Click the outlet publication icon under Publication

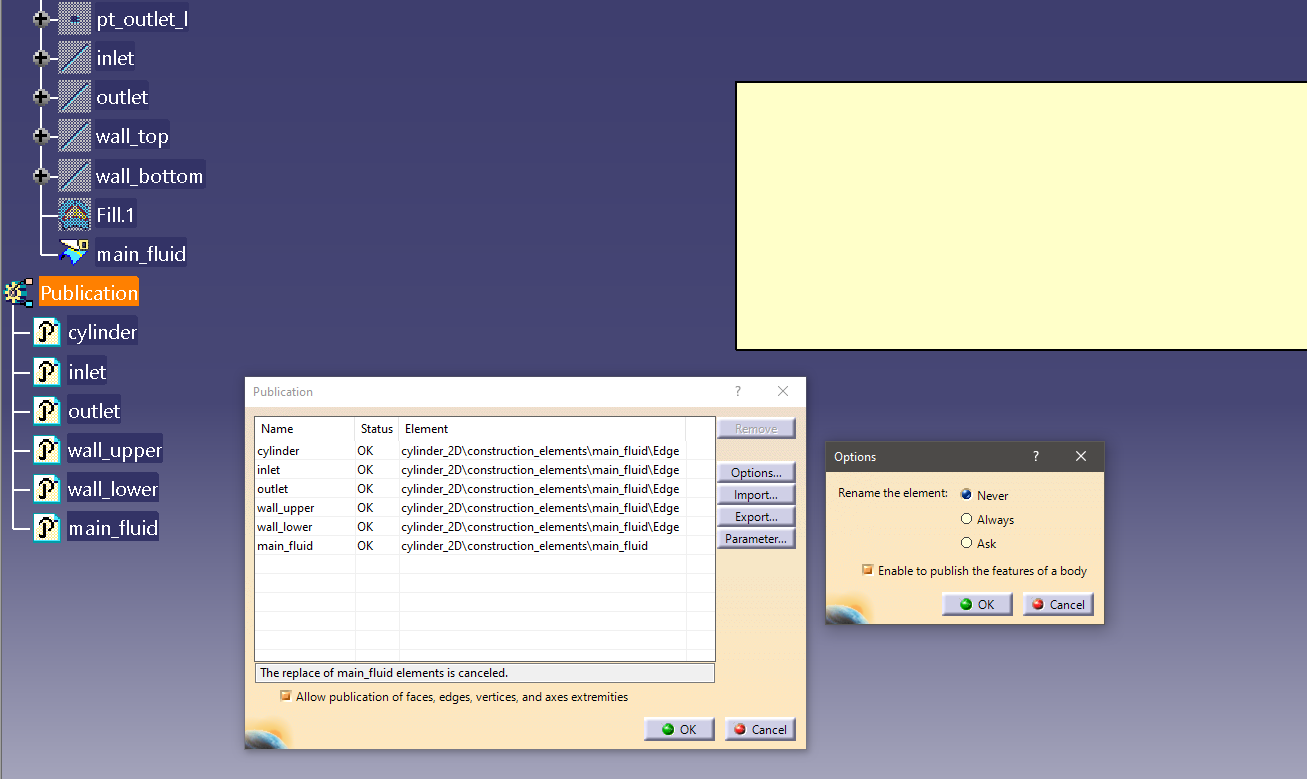(x=47, y=411)
